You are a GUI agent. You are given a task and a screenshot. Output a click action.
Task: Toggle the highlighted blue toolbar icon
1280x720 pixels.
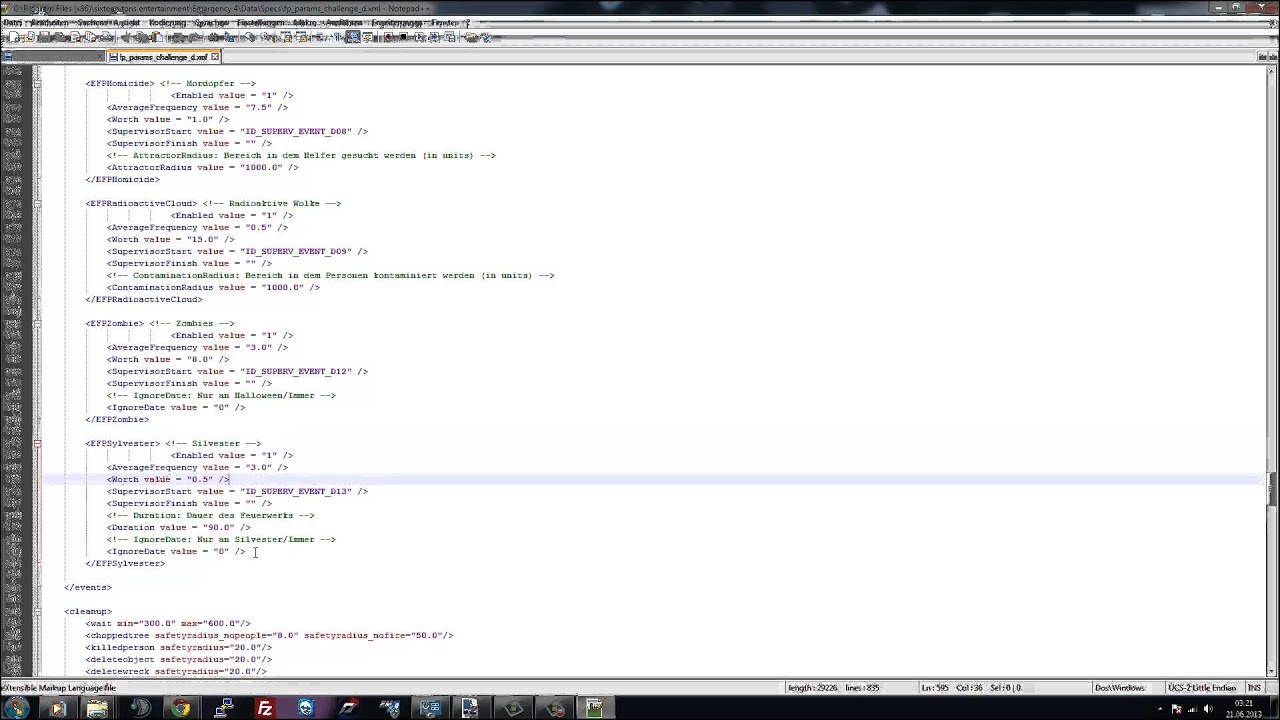pos(353,37)
